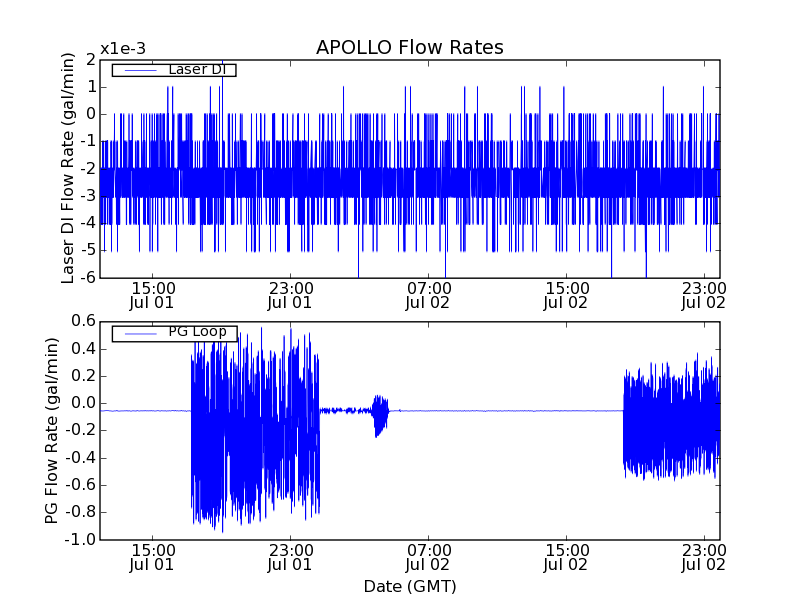
Task: Click 15:00 Jul 02 label under Laser DI plot
Action: pyautogui.click(x=566, y=295)
